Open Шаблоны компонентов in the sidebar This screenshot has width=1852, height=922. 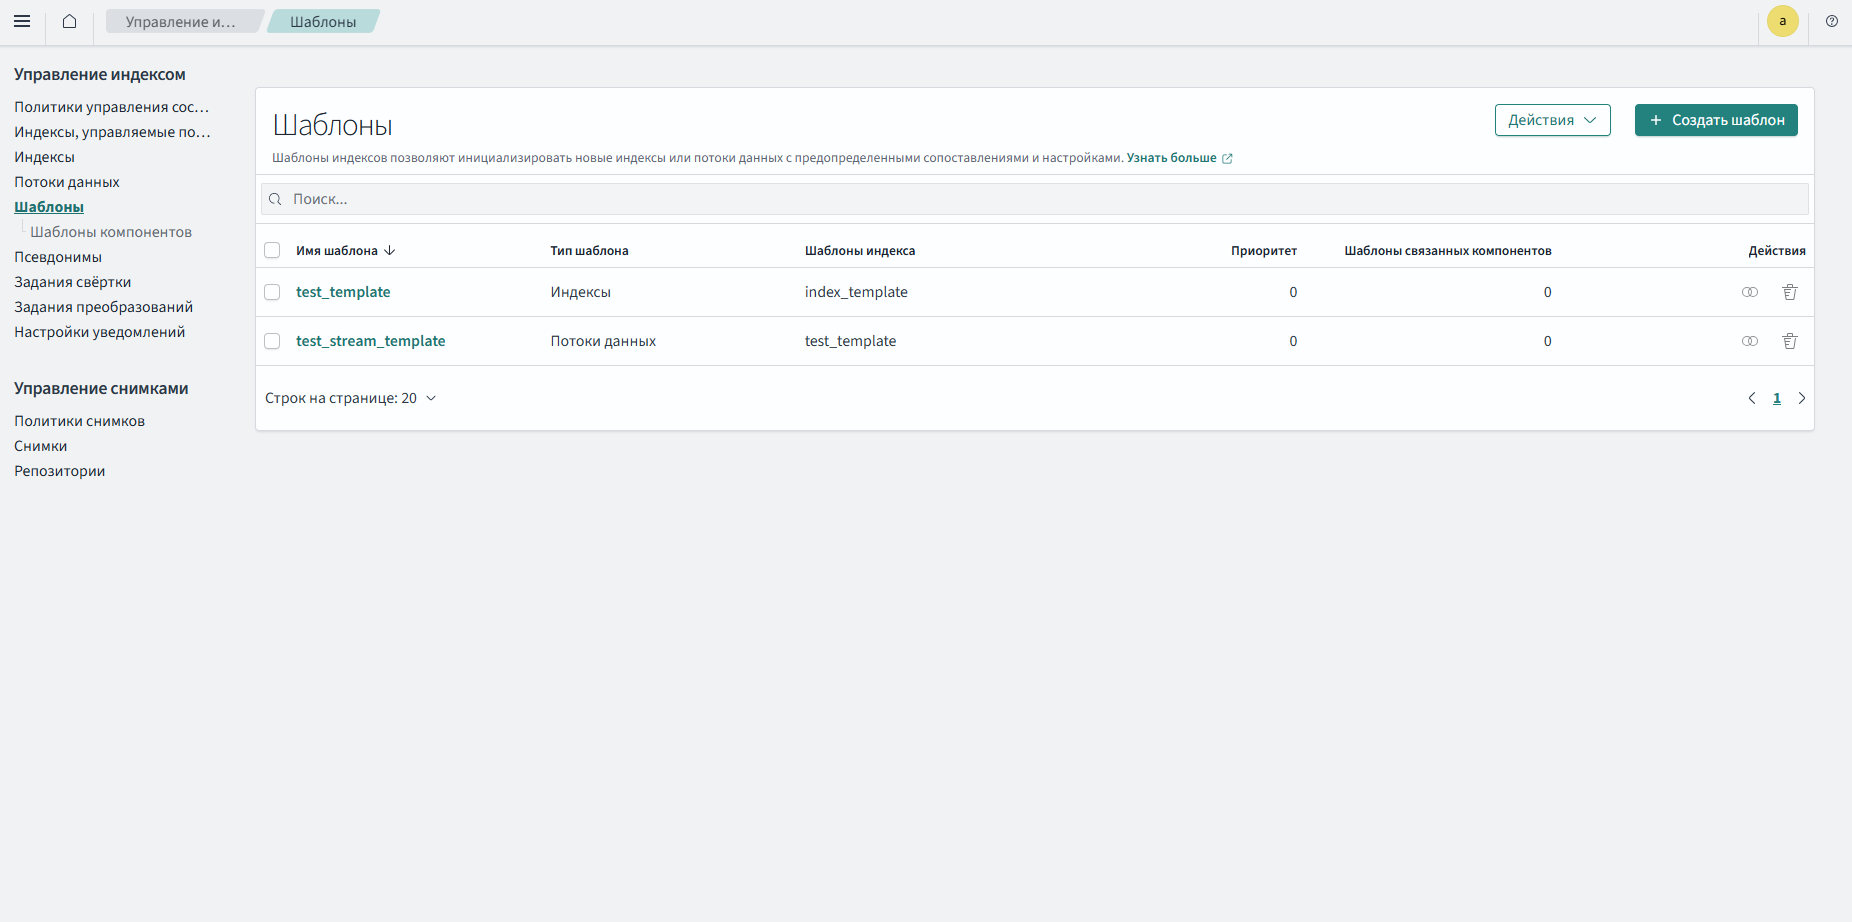(111, 232)
